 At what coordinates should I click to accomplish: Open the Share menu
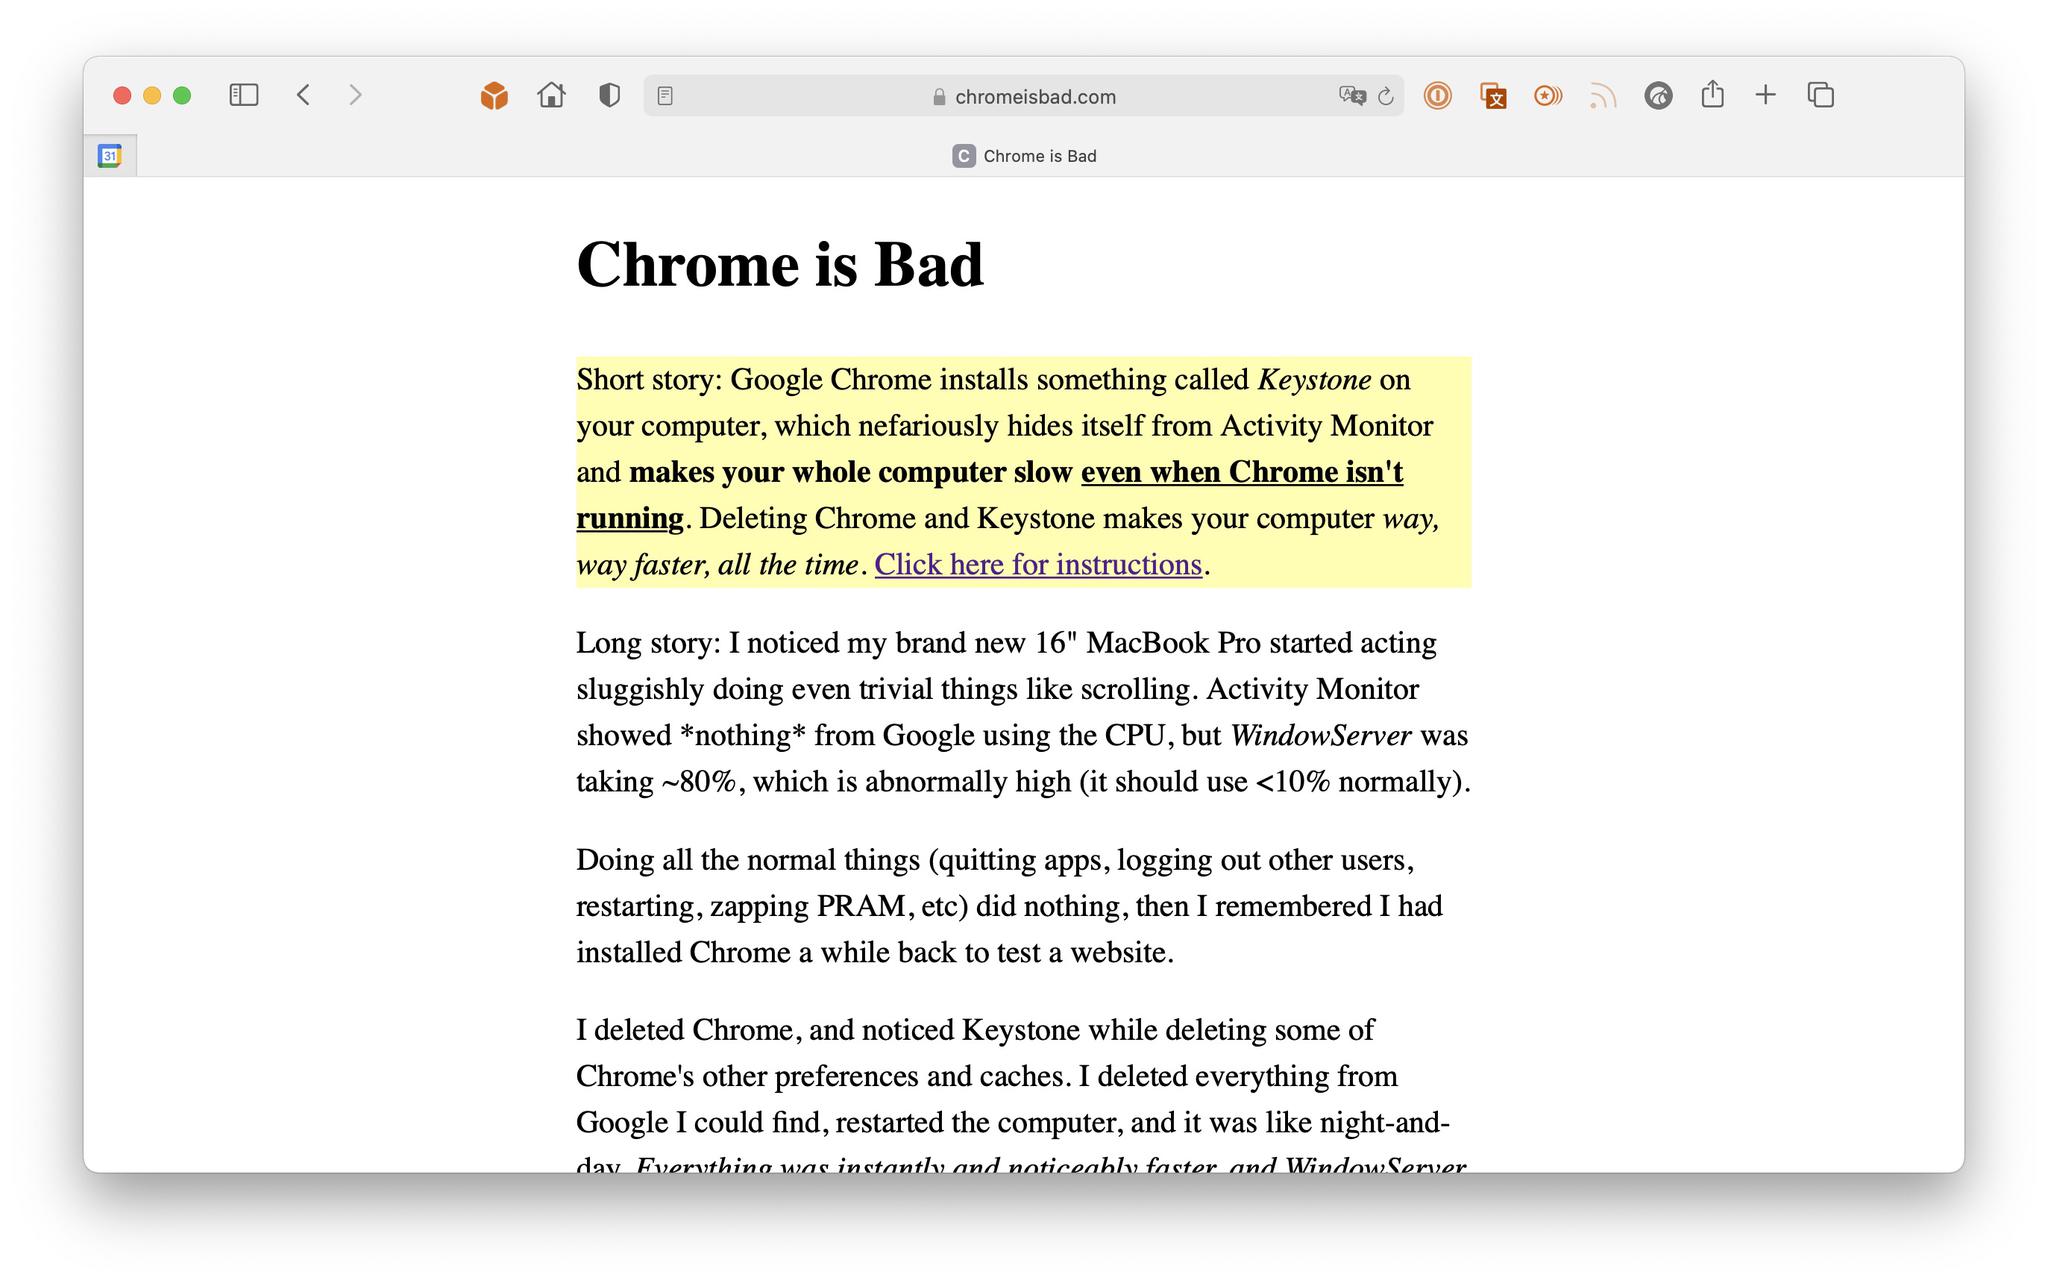coord(1712,95)
